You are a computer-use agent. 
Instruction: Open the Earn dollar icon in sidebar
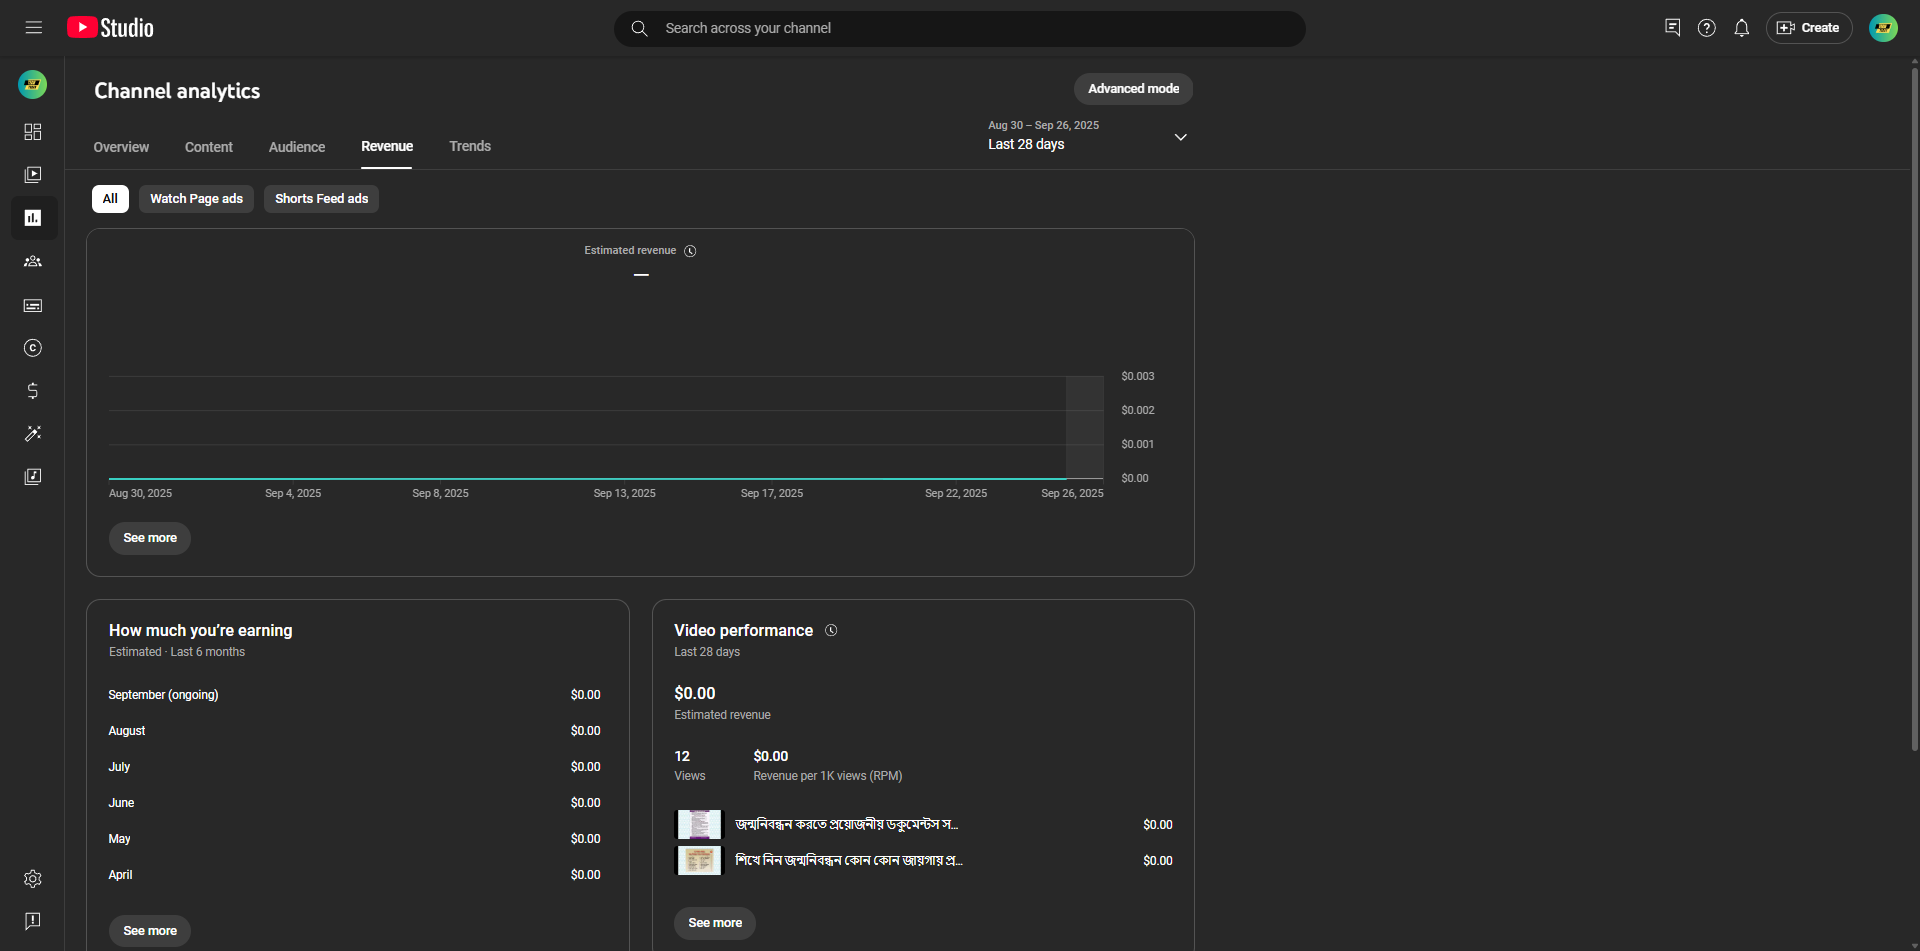pyautogui.click(x=33, y=391)
